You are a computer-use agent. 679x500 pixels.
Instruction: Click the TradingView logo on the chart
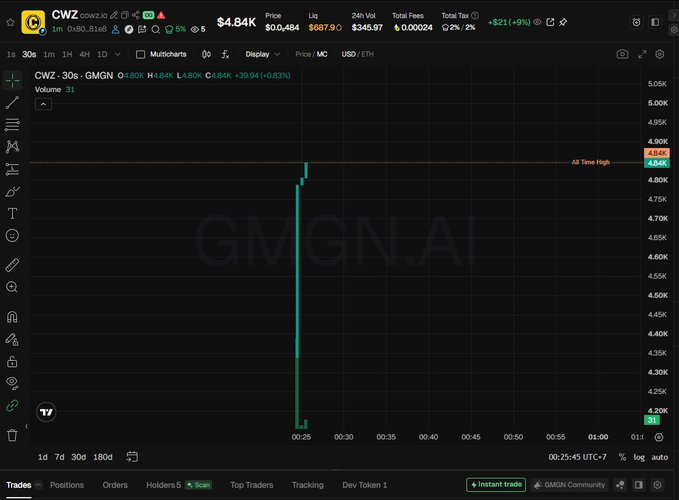click(x=46, y=412)
